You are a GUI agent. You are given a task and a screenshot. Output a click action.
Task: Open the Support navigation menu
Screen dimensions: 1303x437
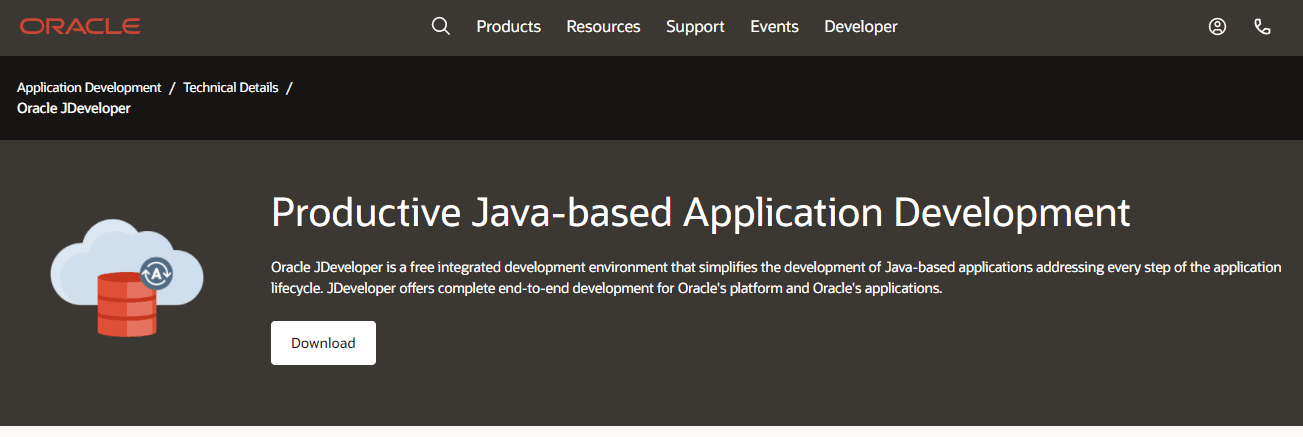(x=695, y=27)
